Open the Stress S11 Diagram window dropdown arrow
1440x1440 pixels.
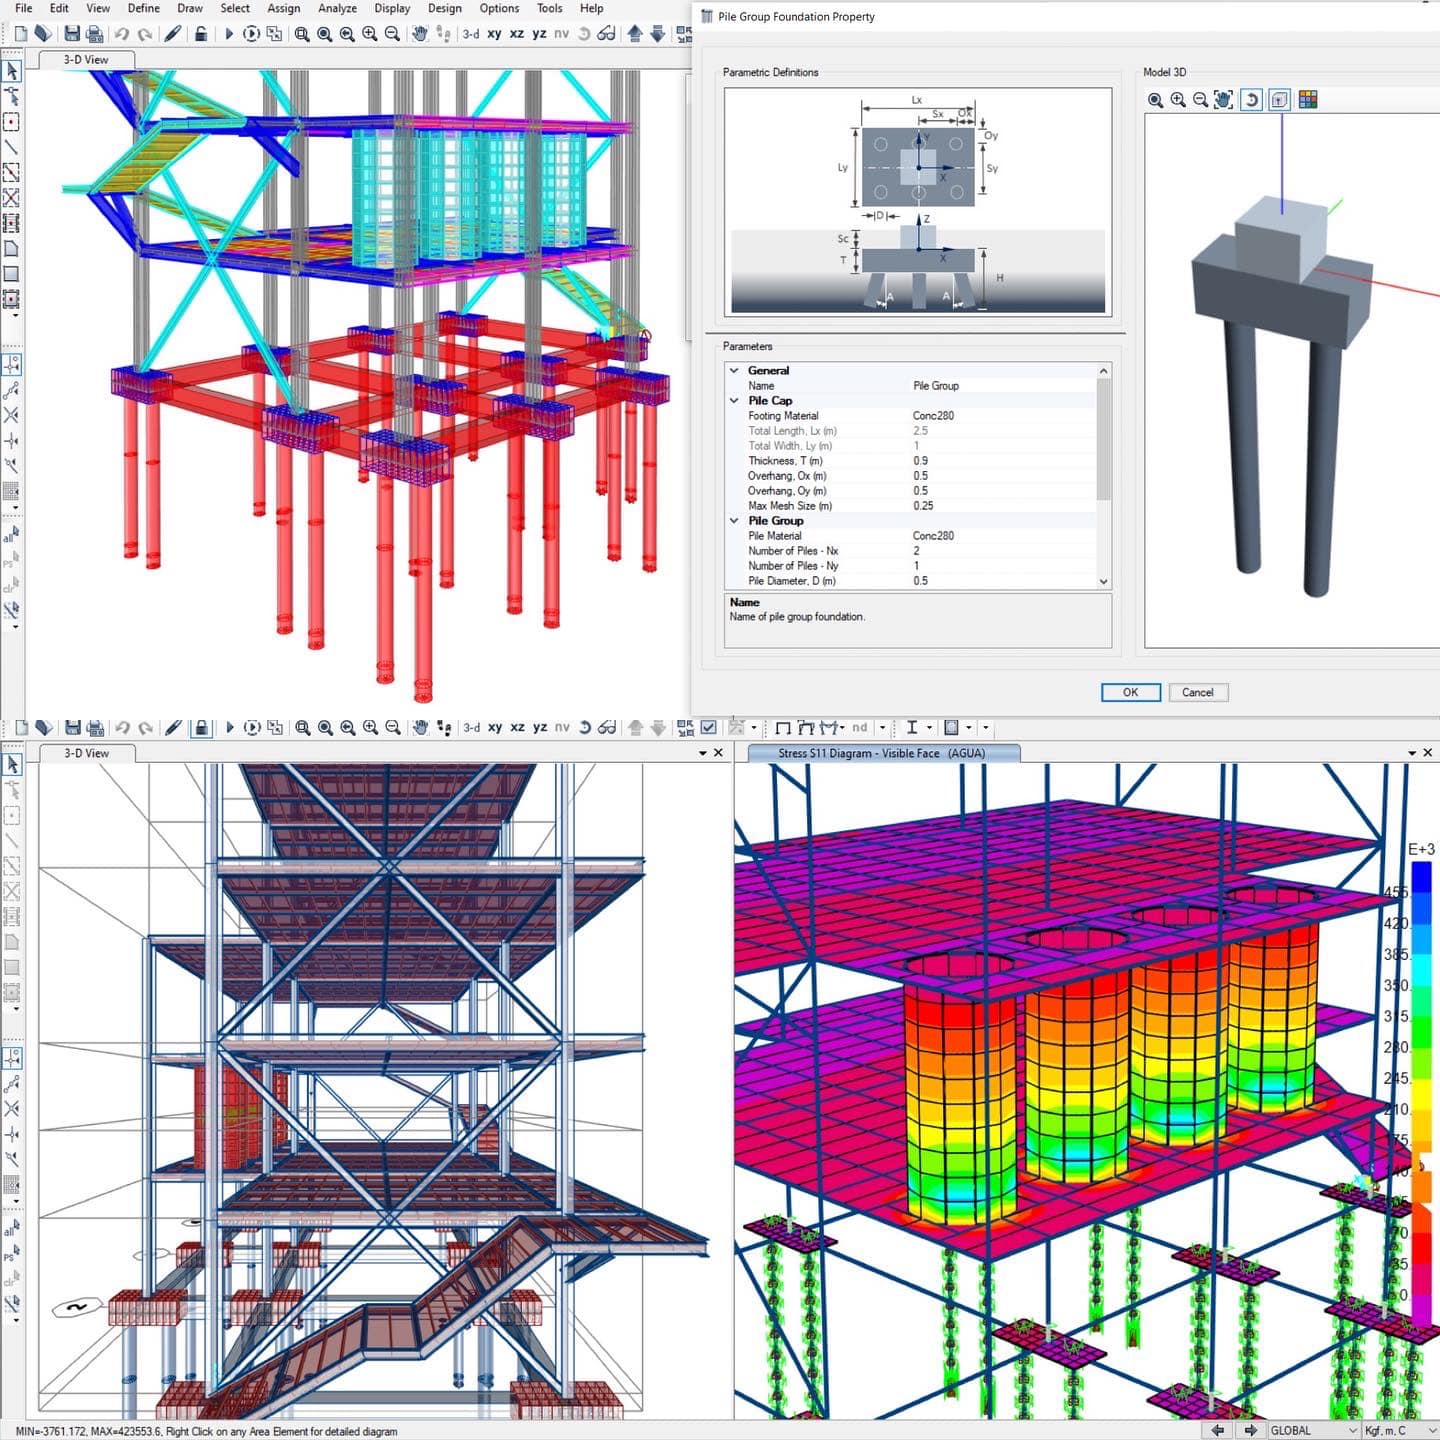tap(1412, 753)
